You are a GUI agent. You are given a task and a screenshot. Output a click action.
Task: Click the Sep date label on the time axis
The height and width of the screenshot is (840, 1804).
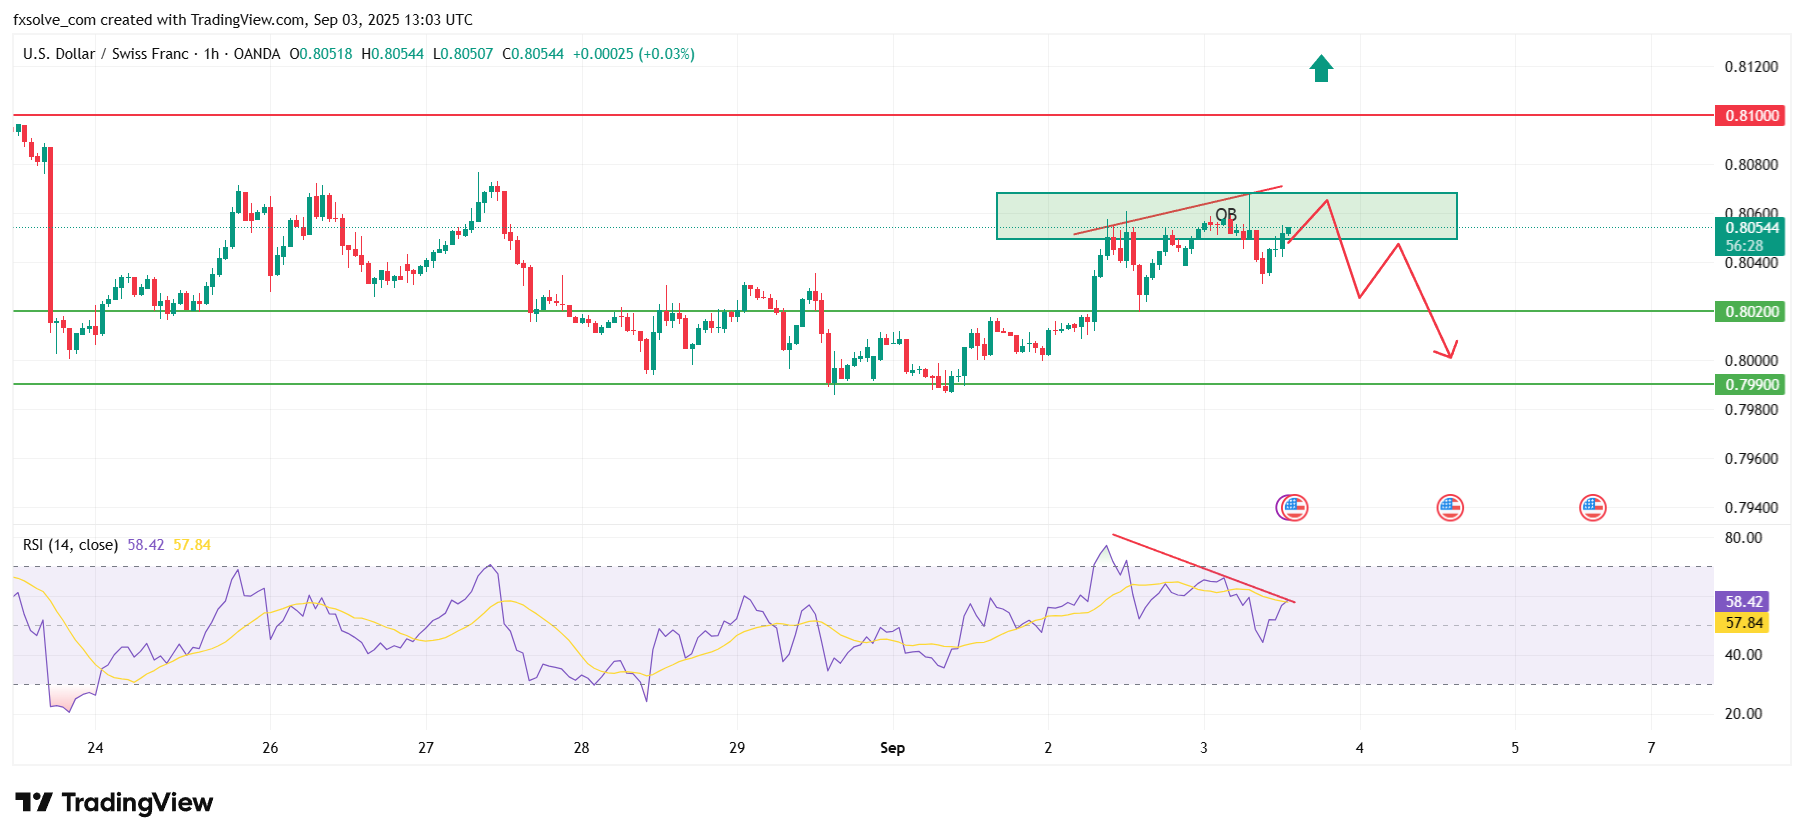click(892, 748)
